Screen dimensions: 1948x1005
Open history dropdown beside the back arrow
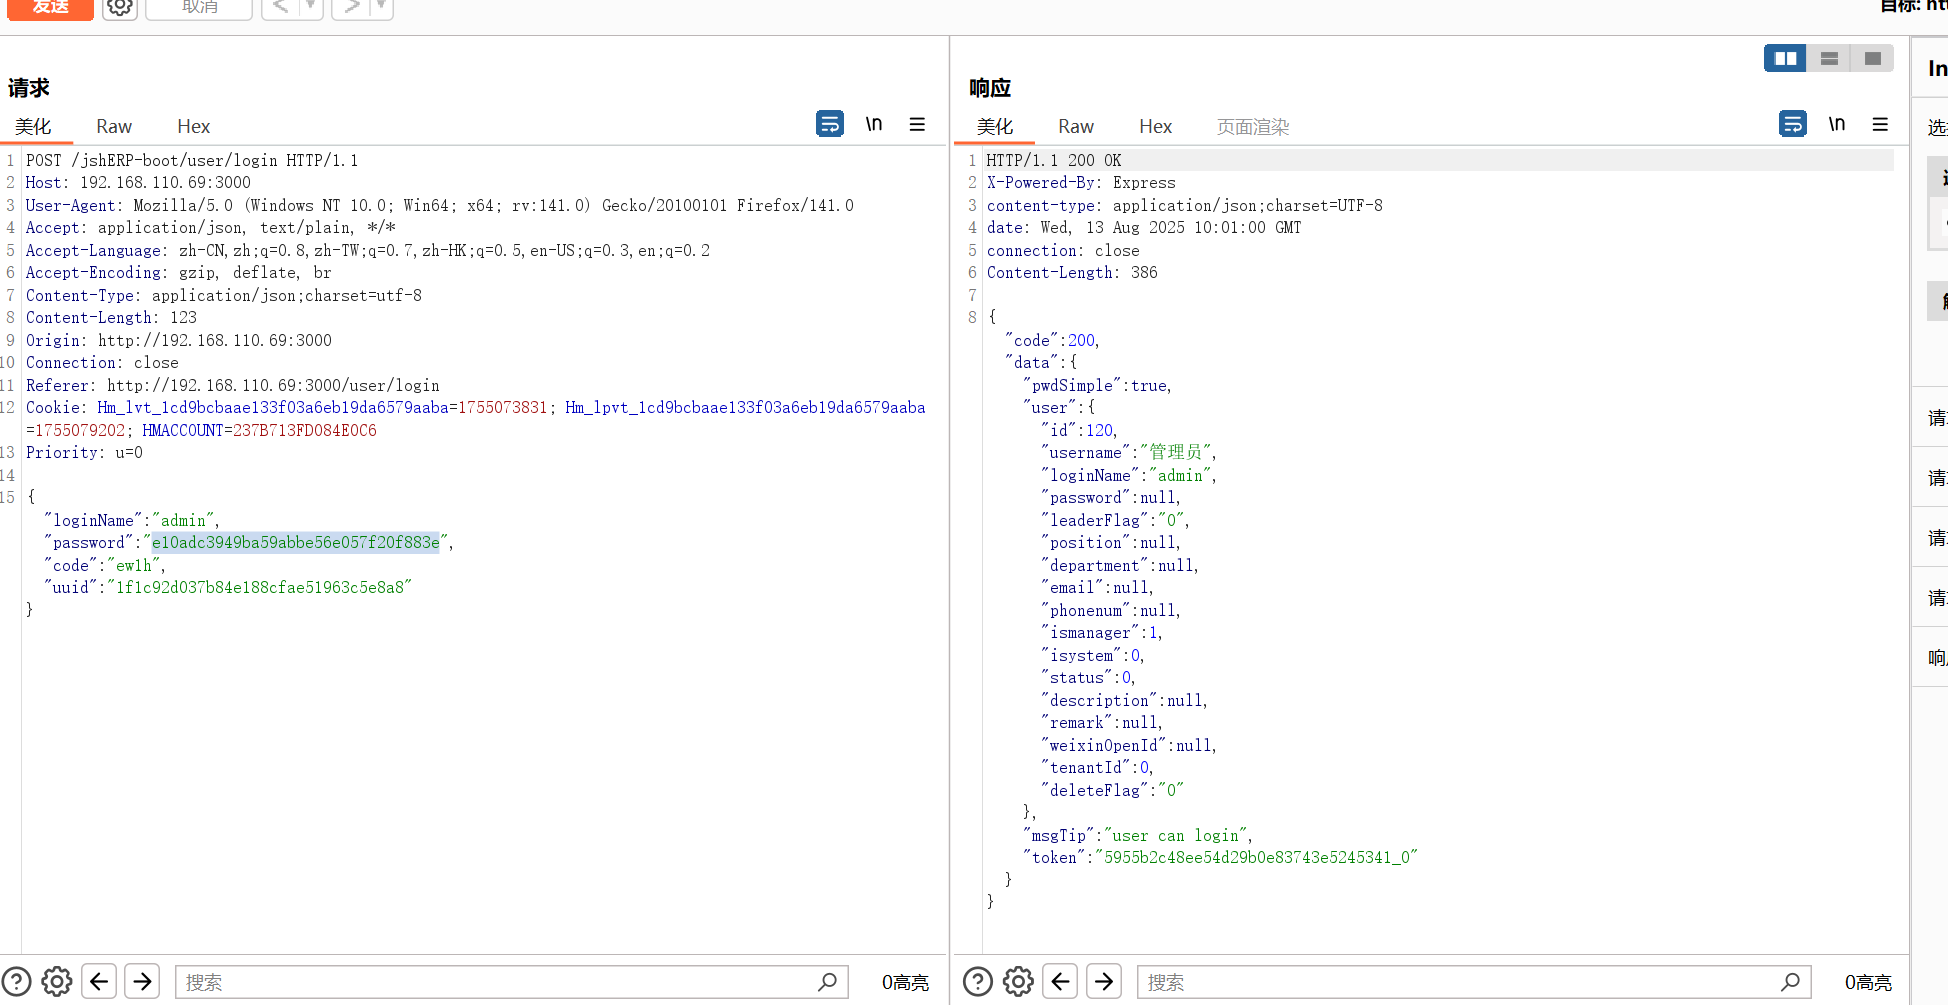311,8
